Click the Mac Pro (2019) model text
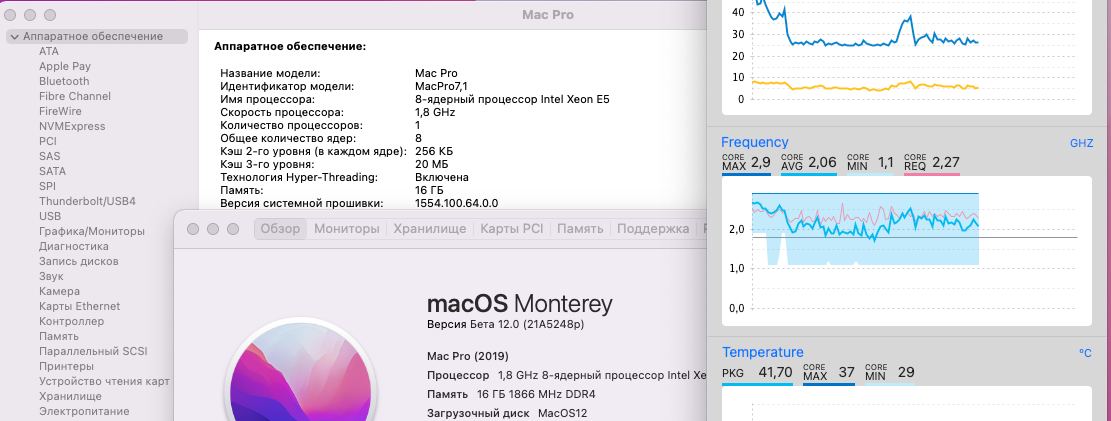The width and height of the screenshot is (1111, 421). 468,356
